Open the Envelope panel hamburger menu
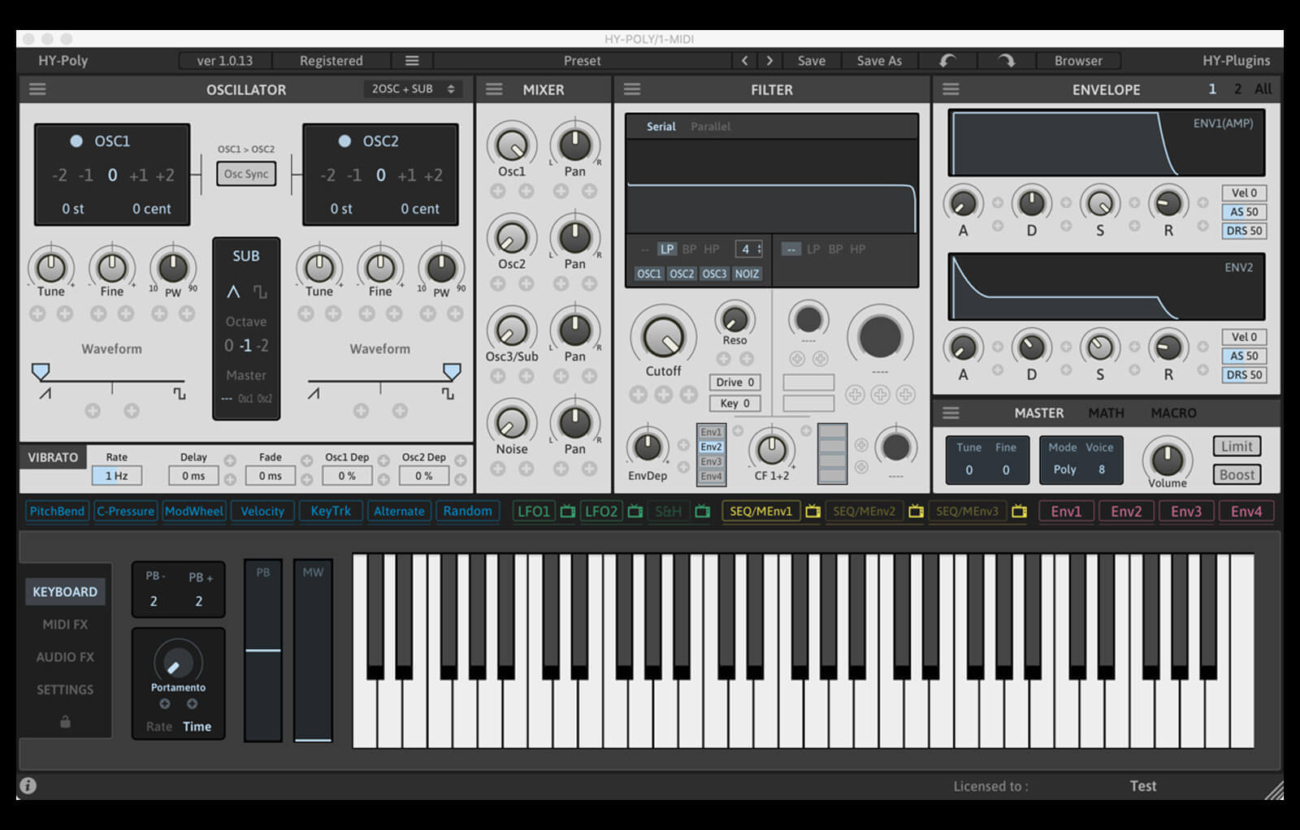The image size is (1300, 830). [951, 89]
